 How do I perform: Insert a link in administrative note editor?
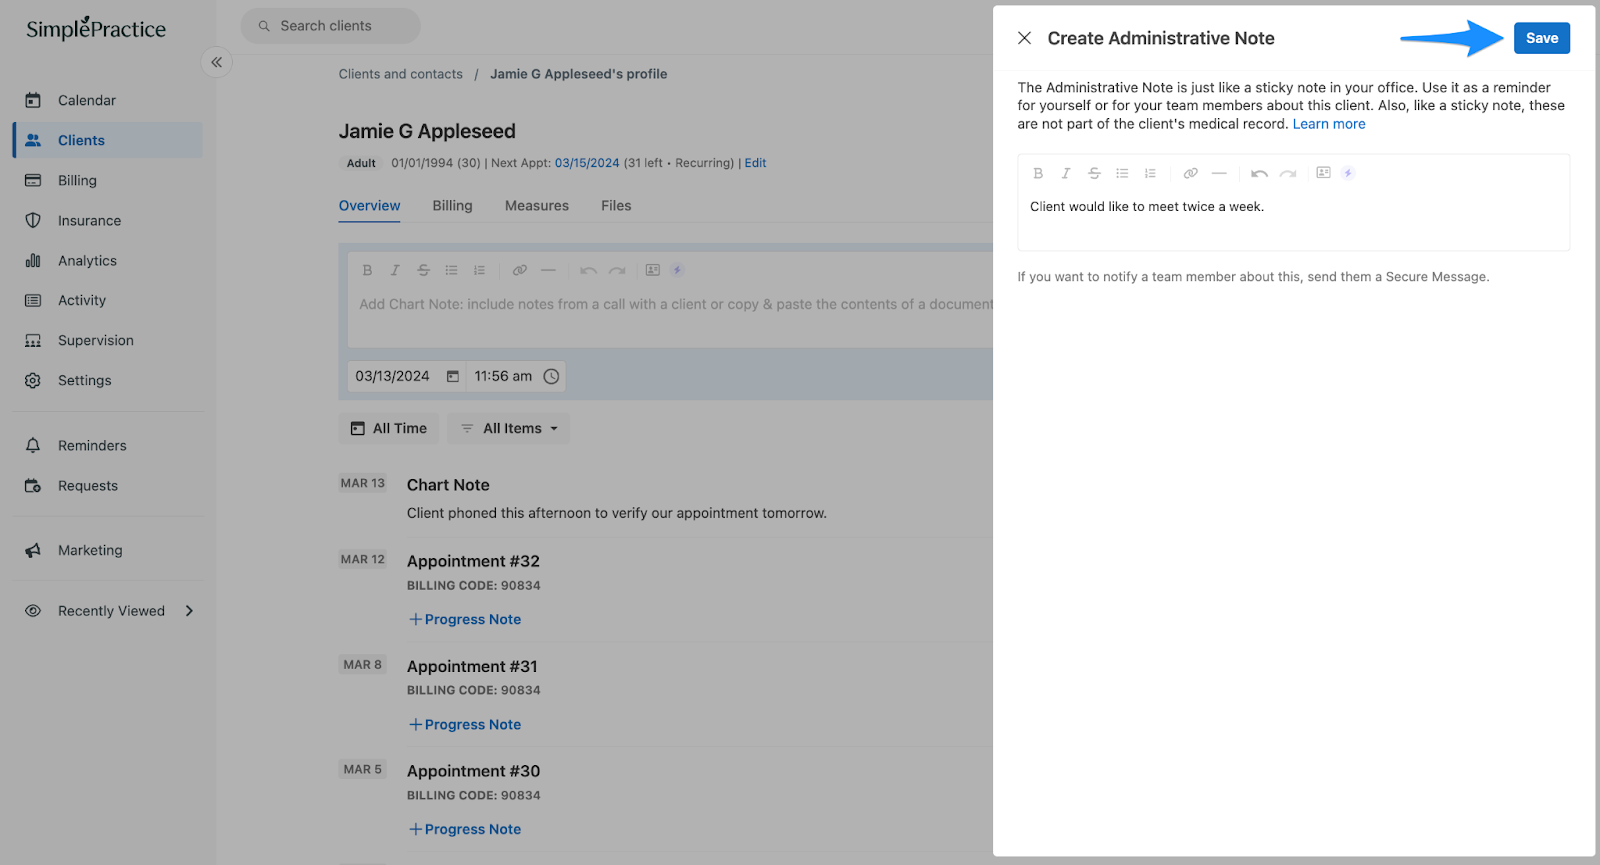tap(1190, 173)
